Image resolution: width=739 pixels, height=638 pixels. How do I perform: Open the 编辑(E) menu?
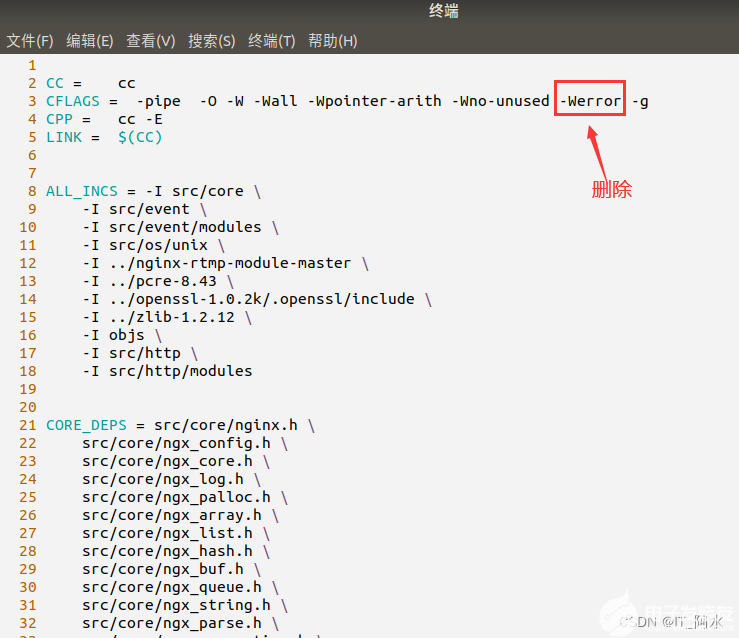[x=90, y=41]
